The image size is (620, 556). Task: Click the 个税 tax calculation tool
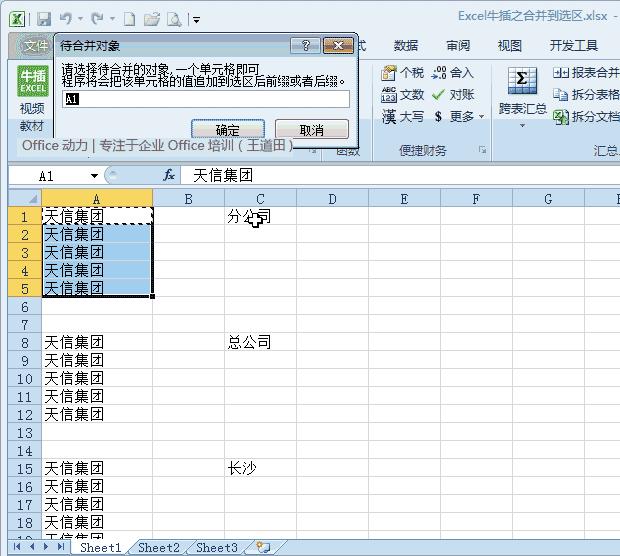[403, 73]
